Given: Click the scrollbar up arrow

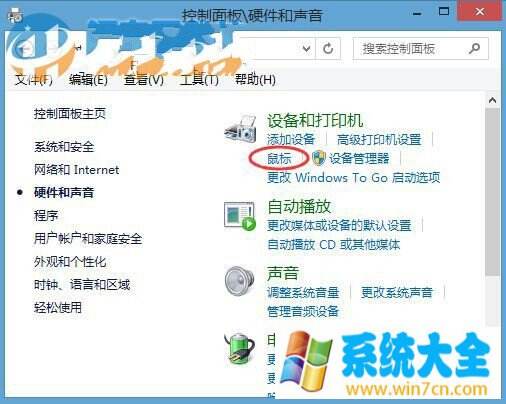Looking at the screenshot, I should (492, 100).
